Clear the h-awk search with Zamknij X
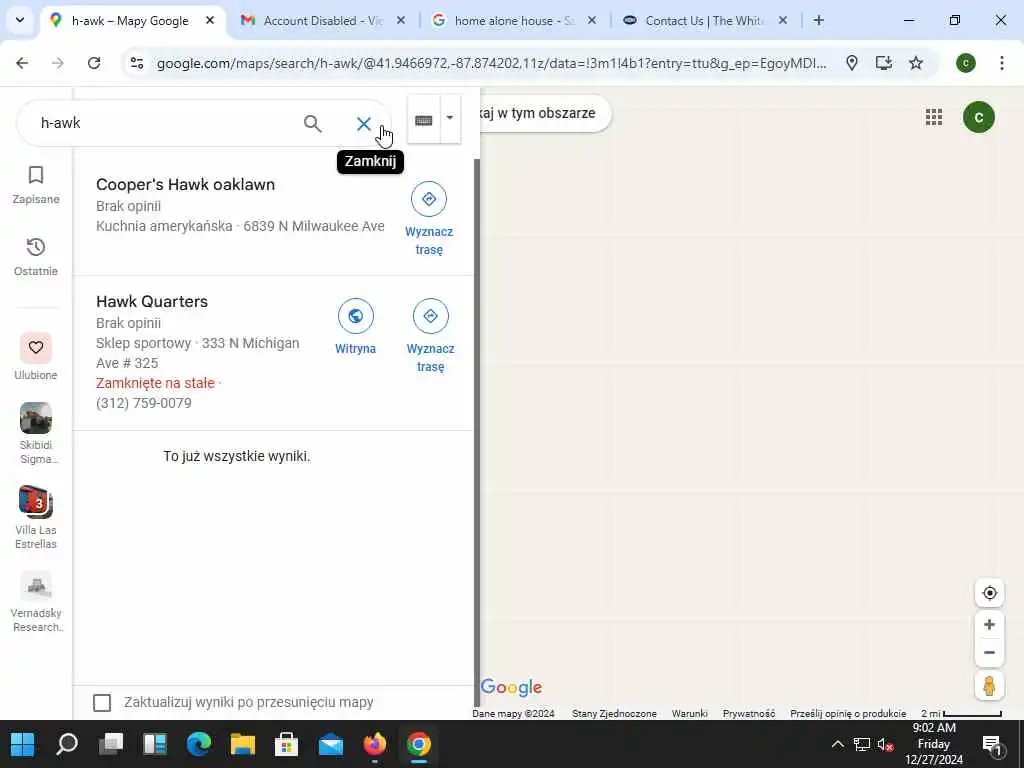The image size is (1024, 768). pyautogui.click(x=364, y=123)
